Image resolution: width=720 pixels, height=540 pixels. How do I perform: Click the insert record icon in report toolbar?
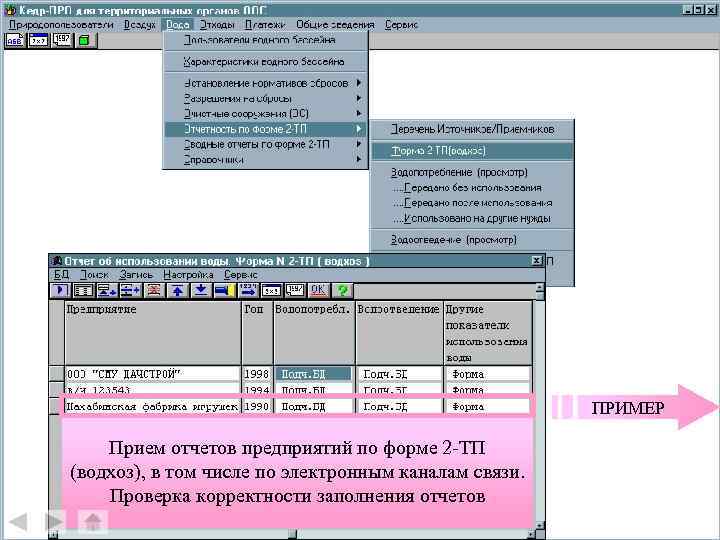tap(107, 290)
